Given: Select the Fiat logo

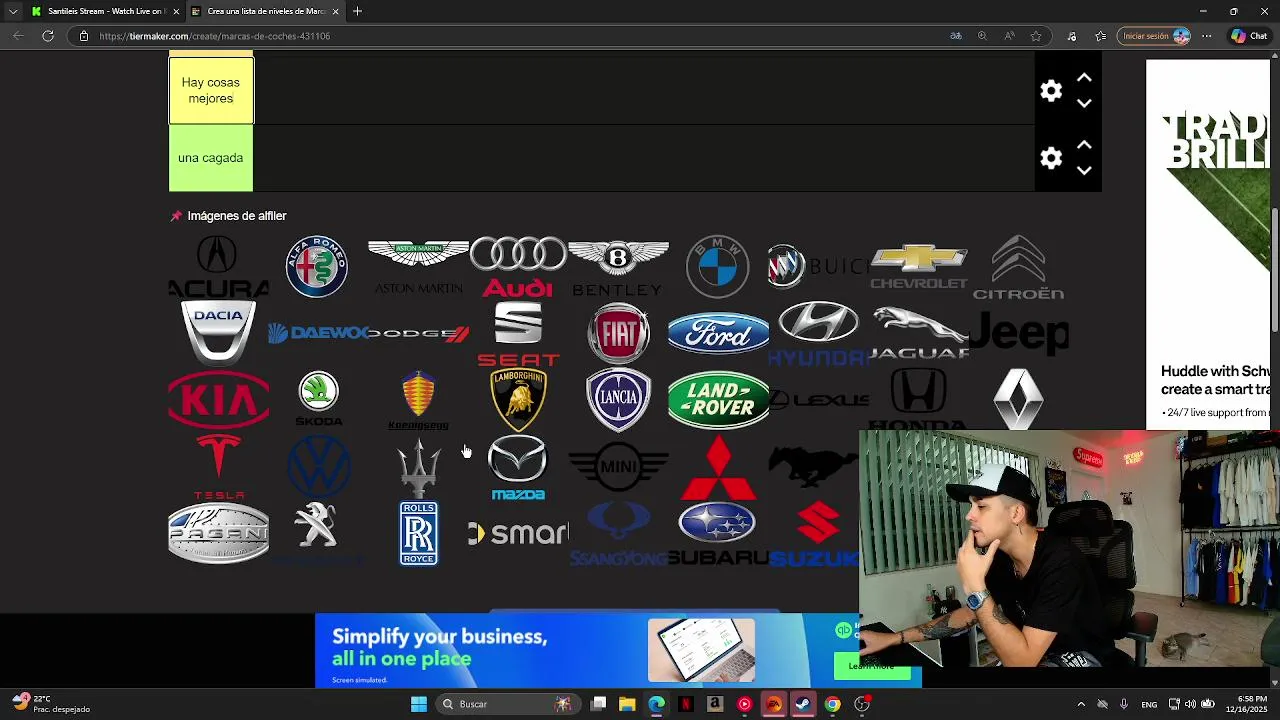Looking at the screenshot, I should point(618,332).
